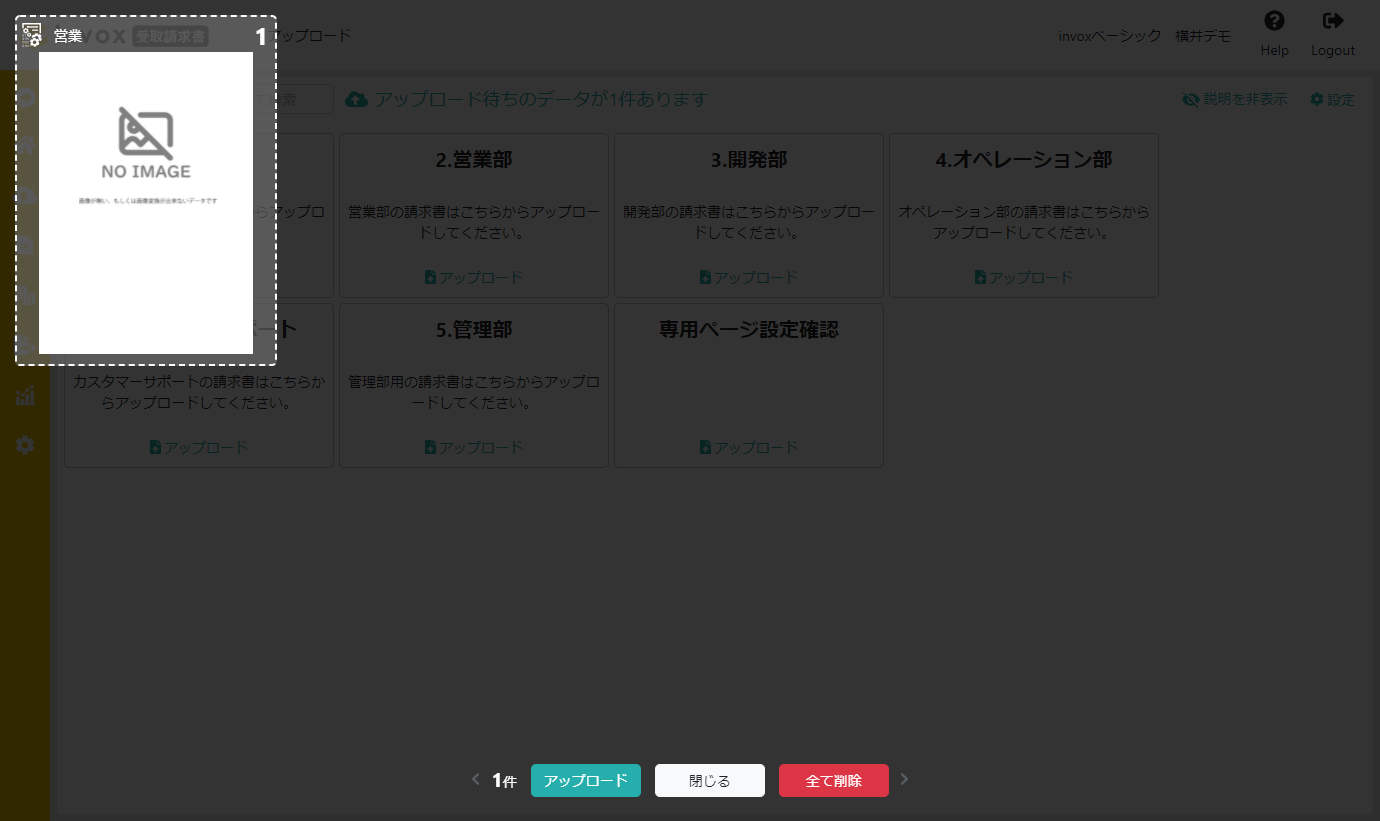This screenshot has width=1380, height=821.
Task: Click the file icon beside アップロード in 2.営業部
Action: [x=429, y=277]
